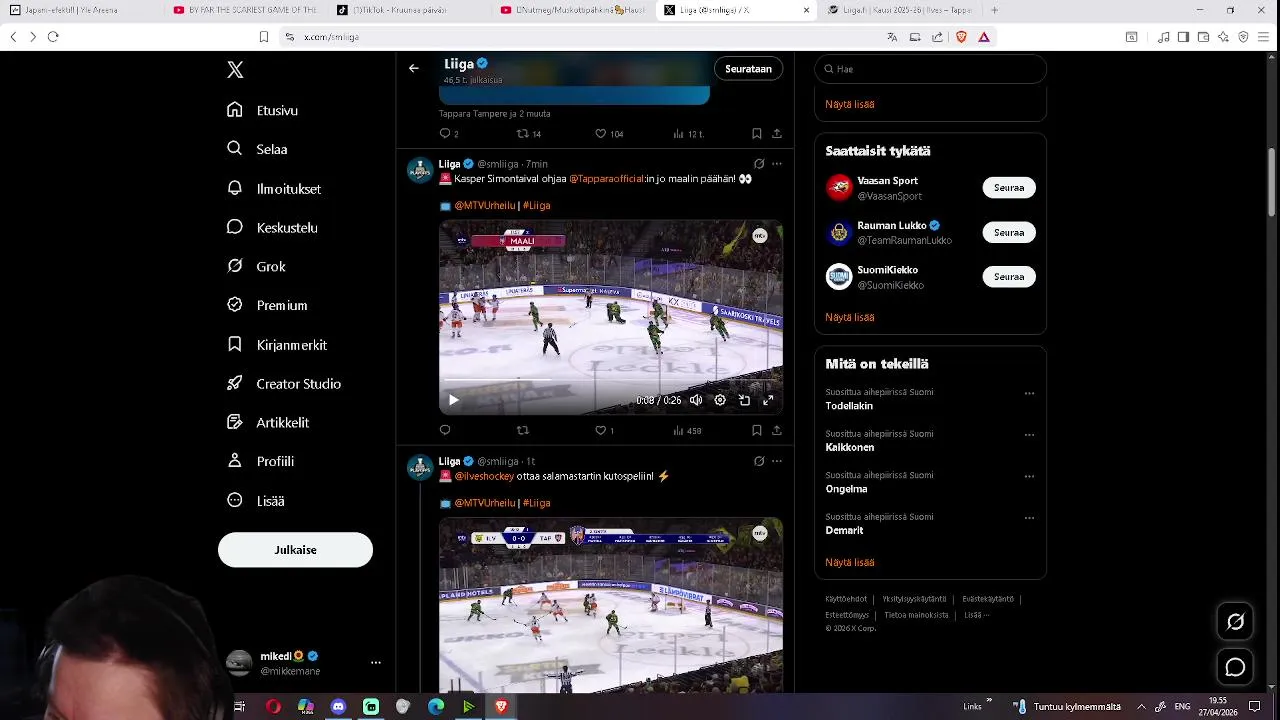Image resolution: width=1280 pixels, height=720 pixels.
Task: Click the X logo in the sidebar
Action: 235,70
